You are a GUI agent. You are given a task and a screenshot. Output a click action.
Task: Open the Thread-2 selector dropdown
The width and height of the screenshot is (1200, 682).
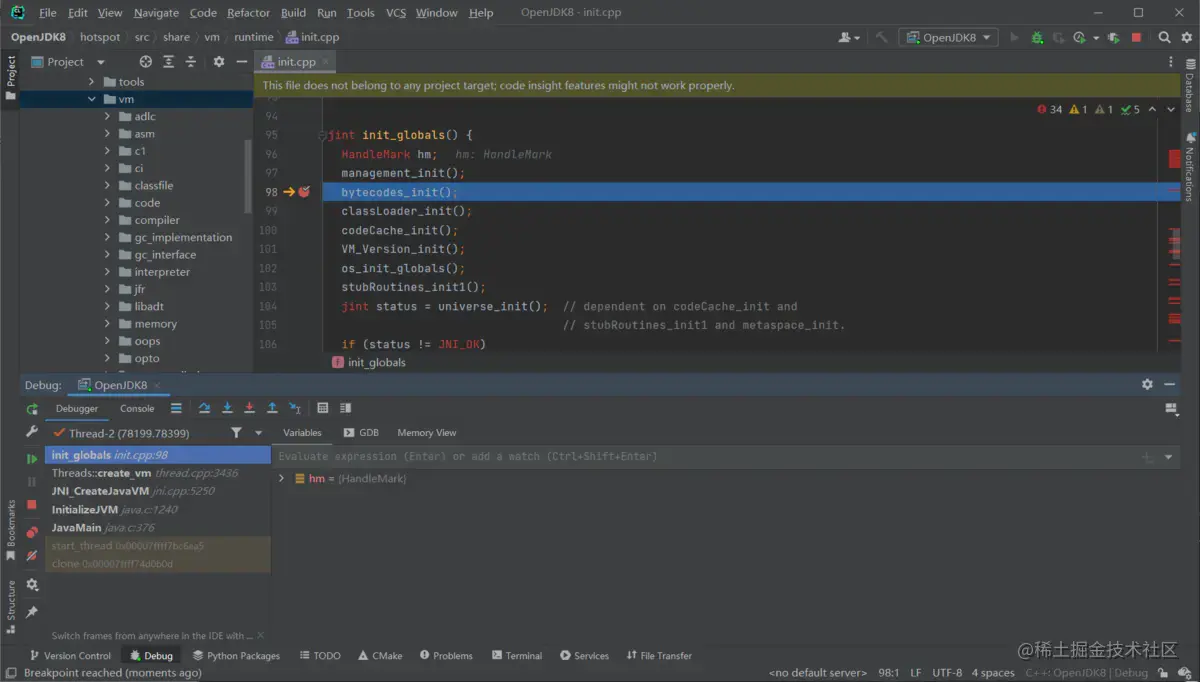pos(258,433)
